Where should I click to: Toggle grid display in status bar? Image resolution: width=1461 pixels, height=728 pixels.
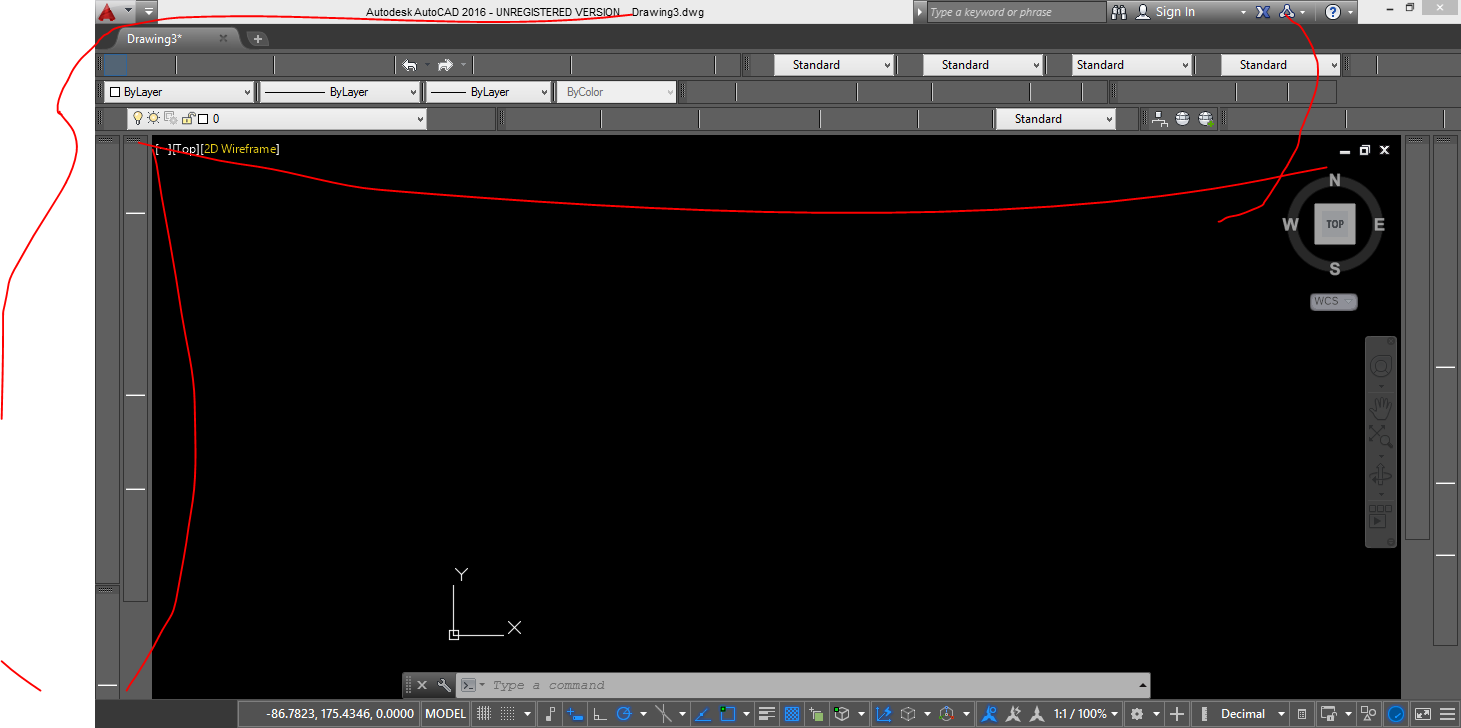[x=484, y=714]
